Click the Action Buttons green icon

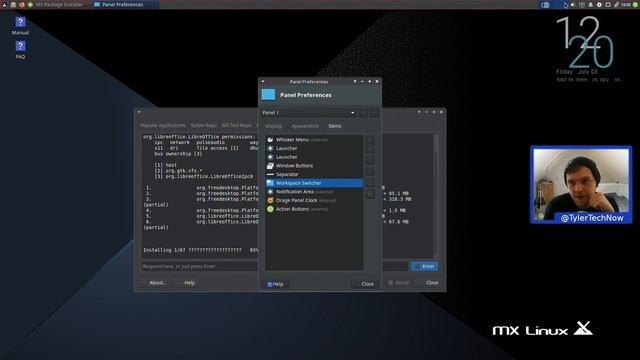pyautogui.click(x=270, y=209)
